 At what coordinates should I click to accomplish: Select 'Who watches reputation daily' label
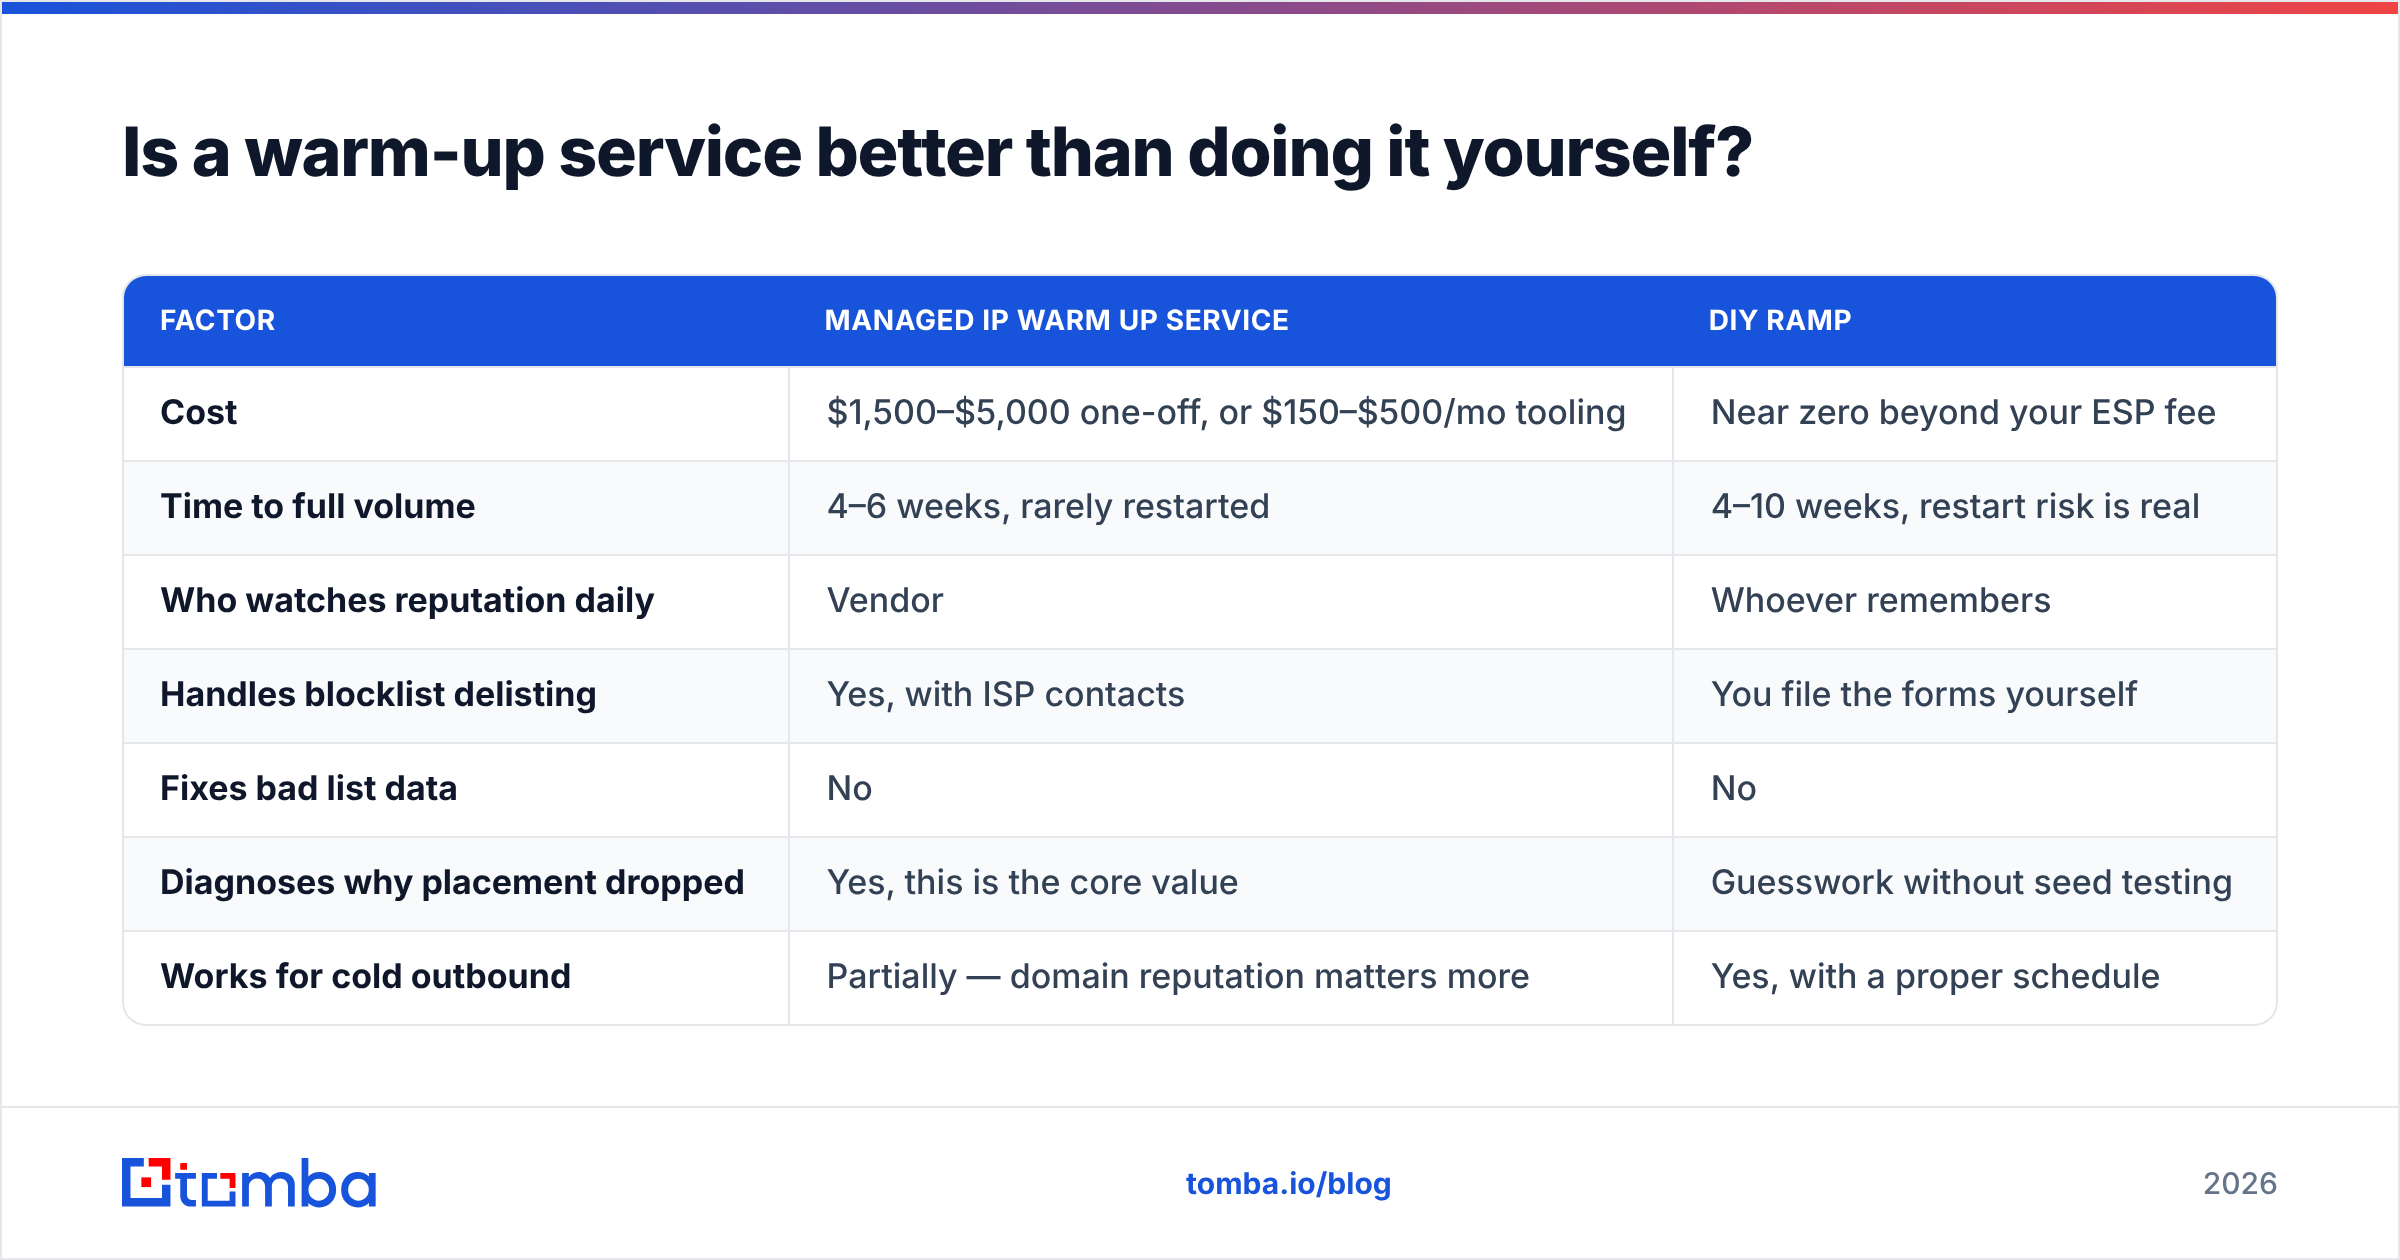(x=407, y=600)
